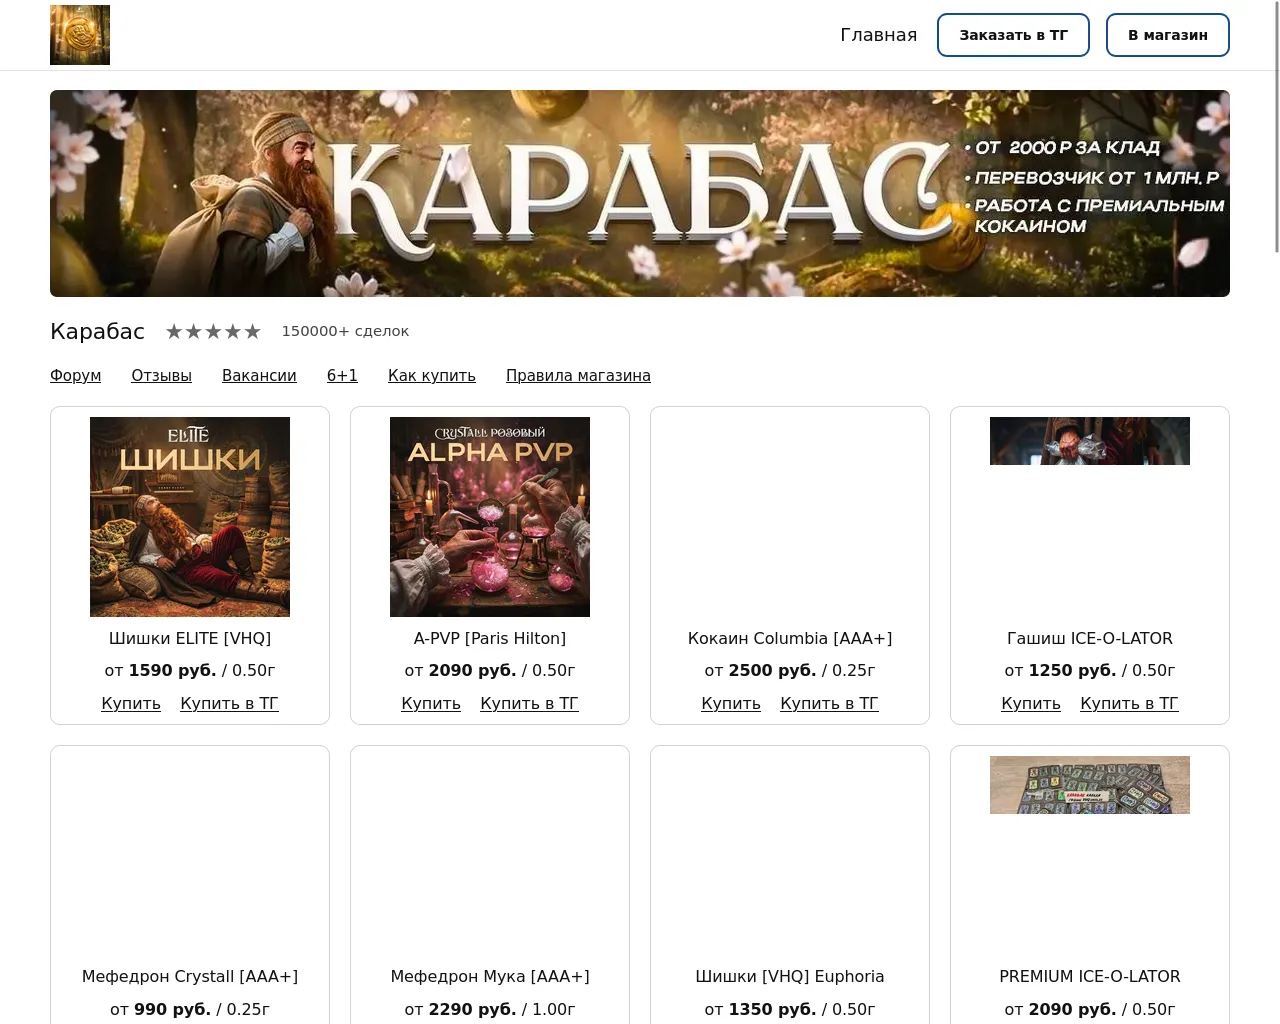Click the Шишки ELITE [VHQ] title

[190, 638]
